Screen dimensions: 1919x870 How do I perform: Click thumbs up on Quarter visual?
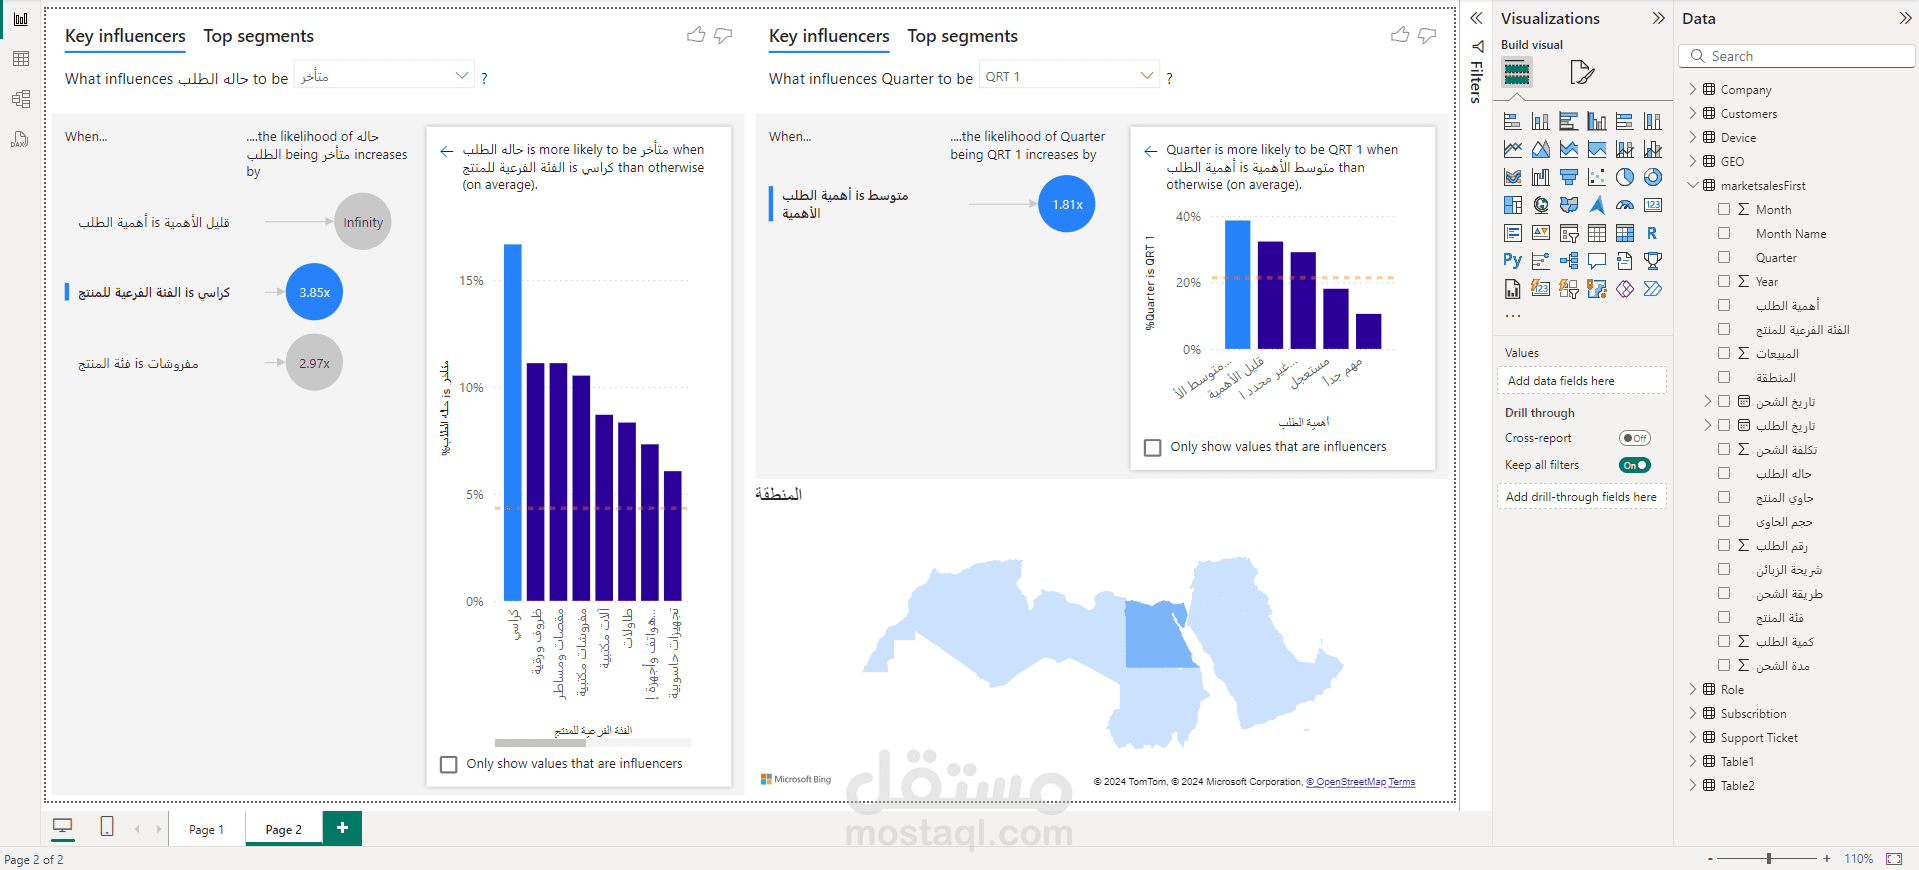point(1400,35)
